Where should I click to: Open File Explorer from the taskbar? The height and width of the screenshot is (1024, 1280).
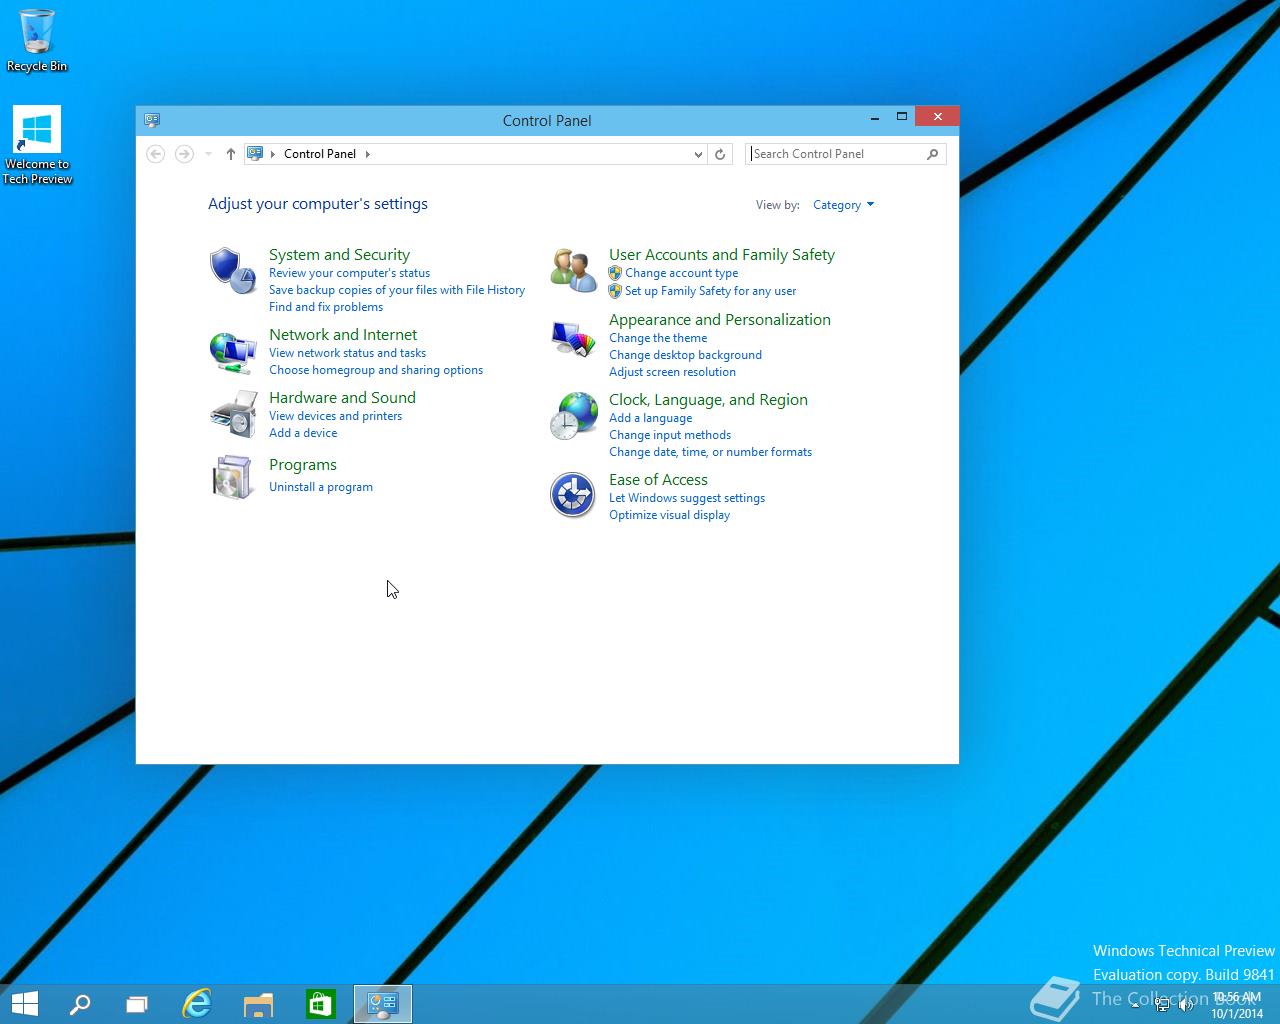[258, 1004]
